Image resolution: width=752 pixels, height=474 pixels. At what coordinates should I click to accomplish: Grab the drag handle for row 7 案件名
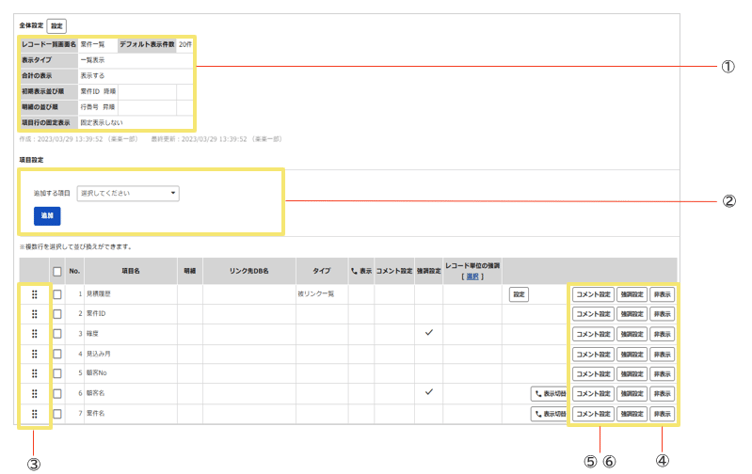pos(35,414)
